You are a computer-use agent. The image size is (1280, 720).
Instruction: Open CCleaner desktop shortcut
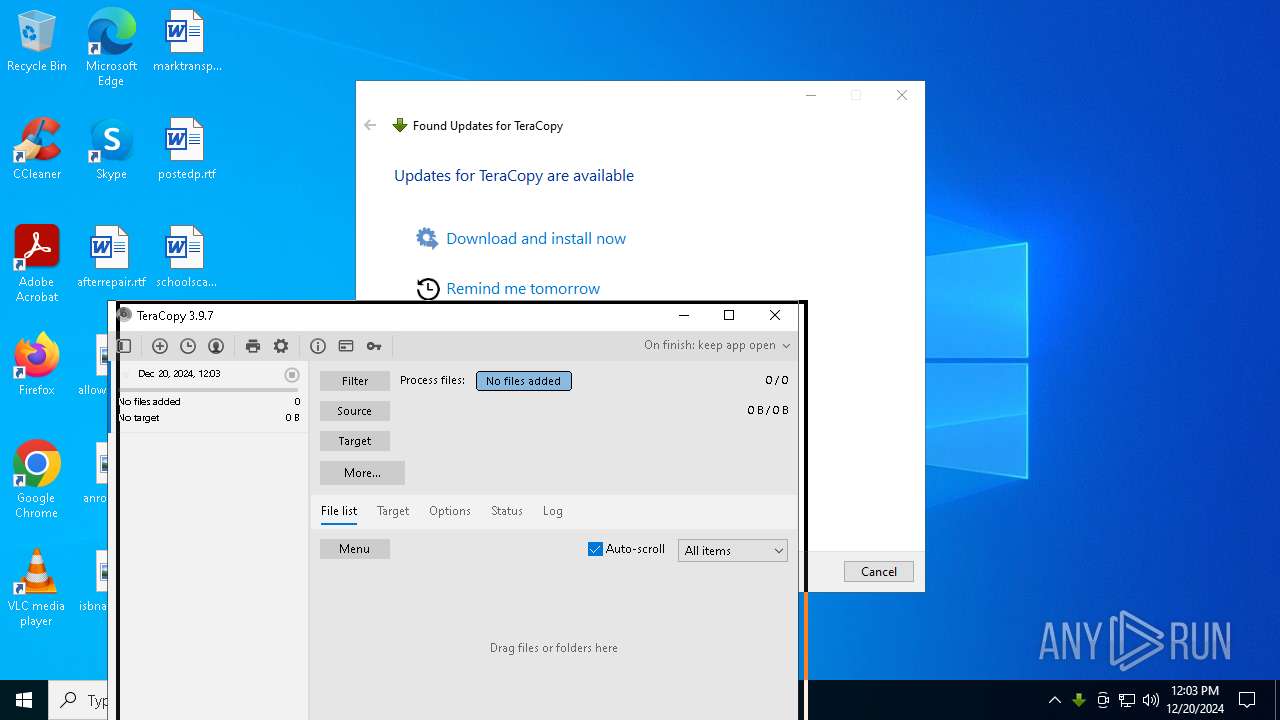tap(37, 150)
